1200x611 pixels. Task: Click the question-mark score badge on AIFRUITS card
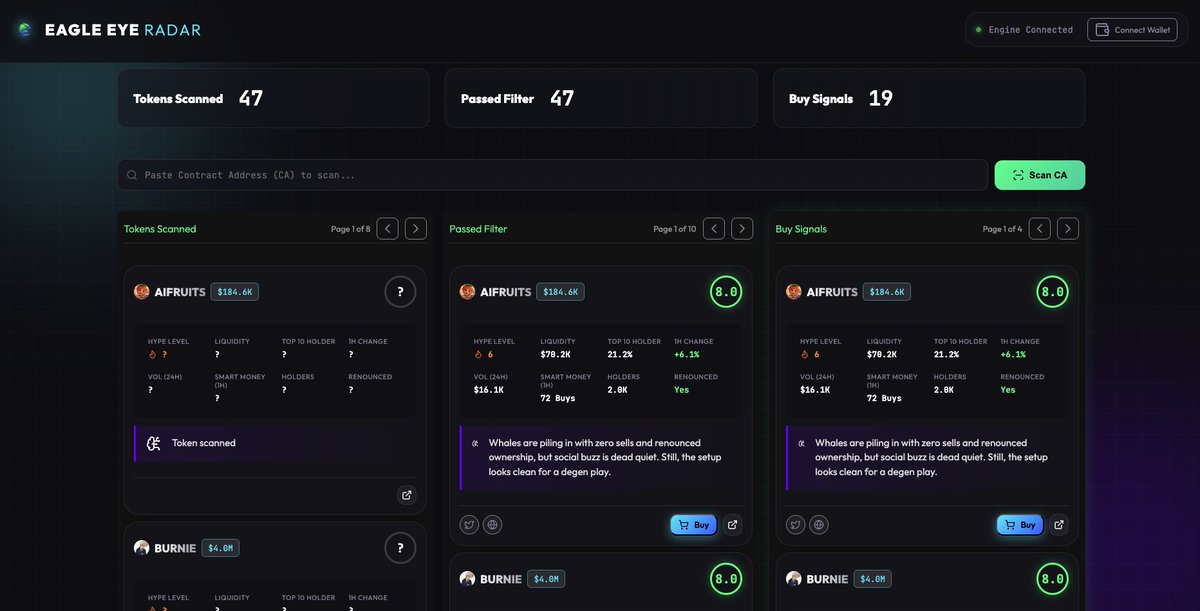[400, 292]
